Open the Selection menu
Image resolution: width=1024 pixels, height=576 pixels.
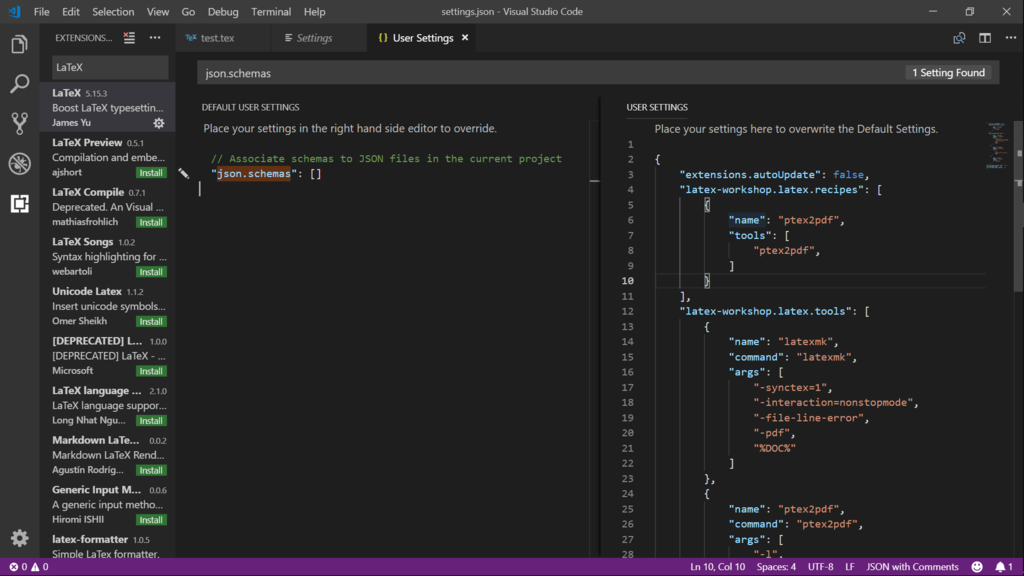point(113,12)
